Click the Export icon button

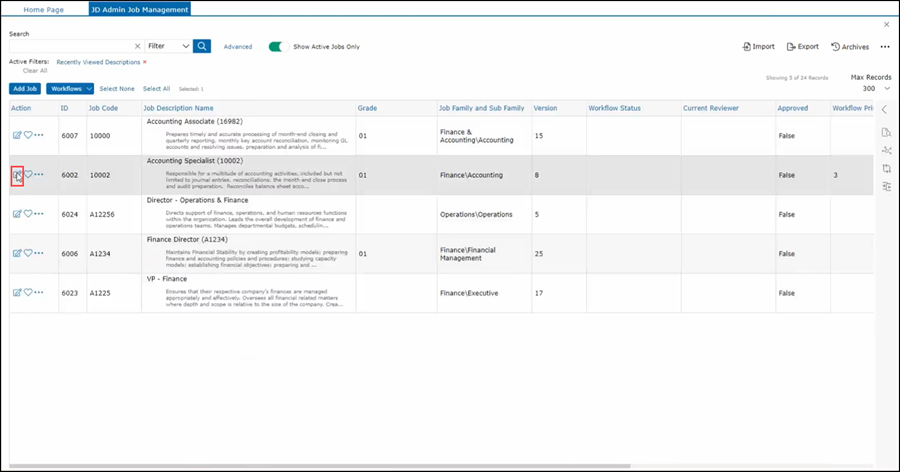point(802,46)
